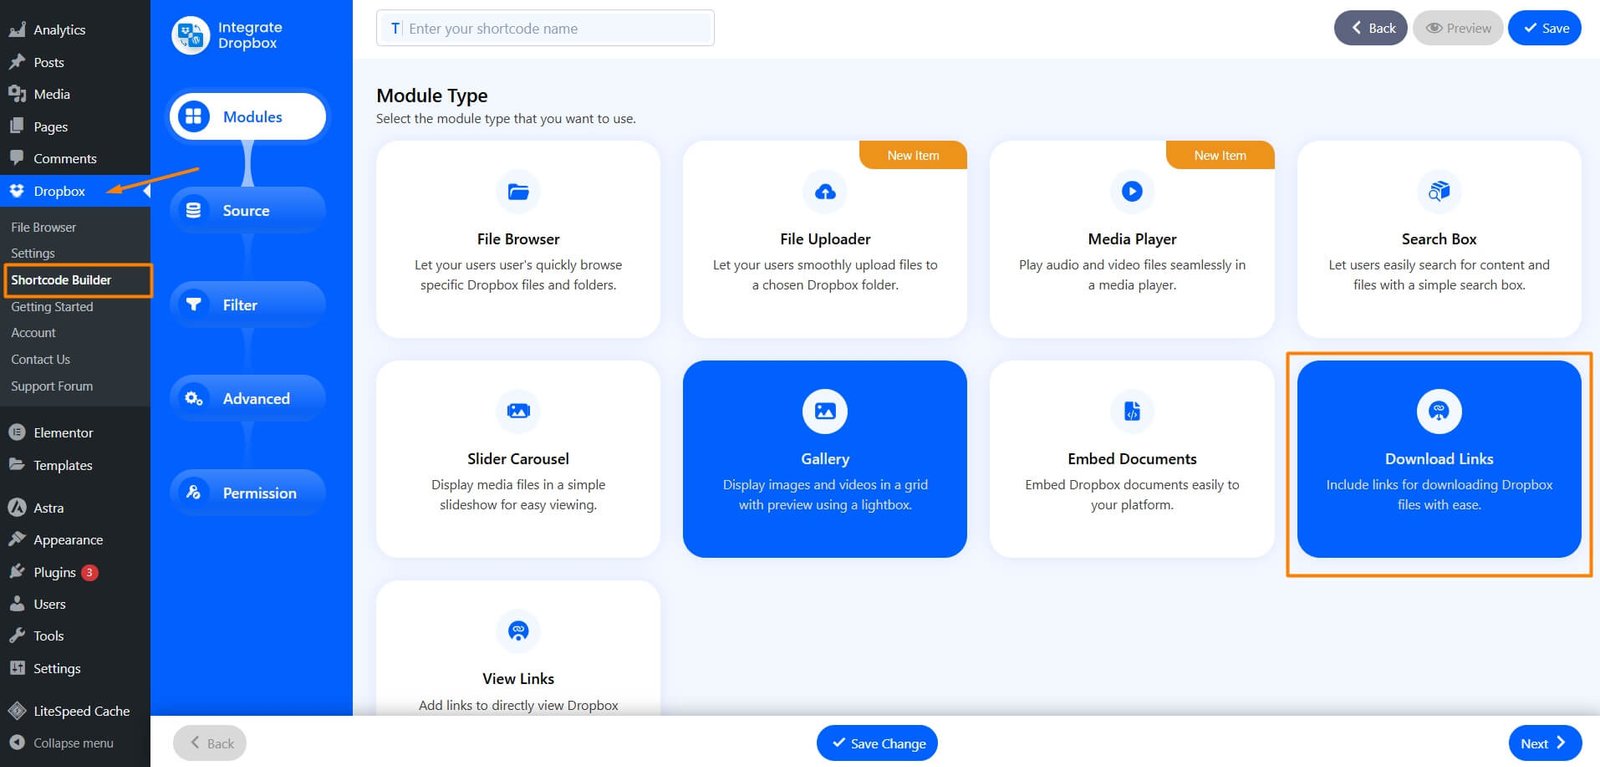Click the Next button
This screenshot has width=1600, height=767.
(x=1545, y=743)
